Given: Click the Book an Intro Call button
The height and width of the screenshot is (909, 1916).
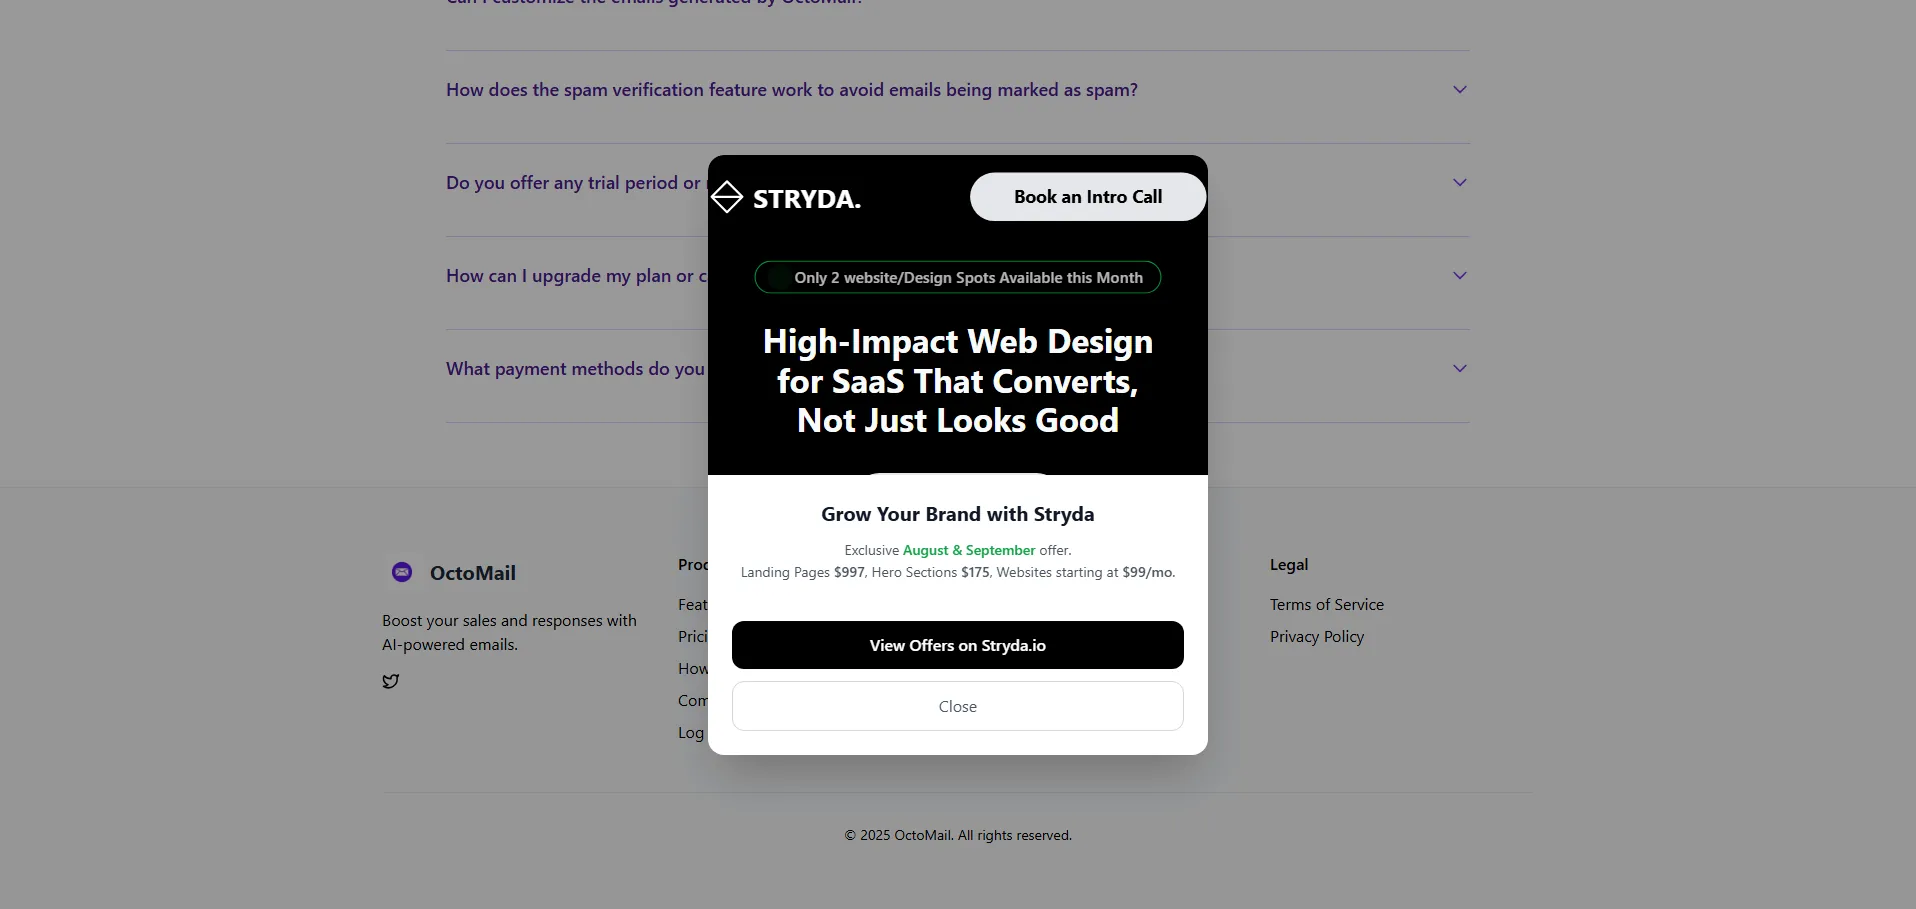Looking at the screenshot, I should pyautogui.click(x=1087, y=197).
